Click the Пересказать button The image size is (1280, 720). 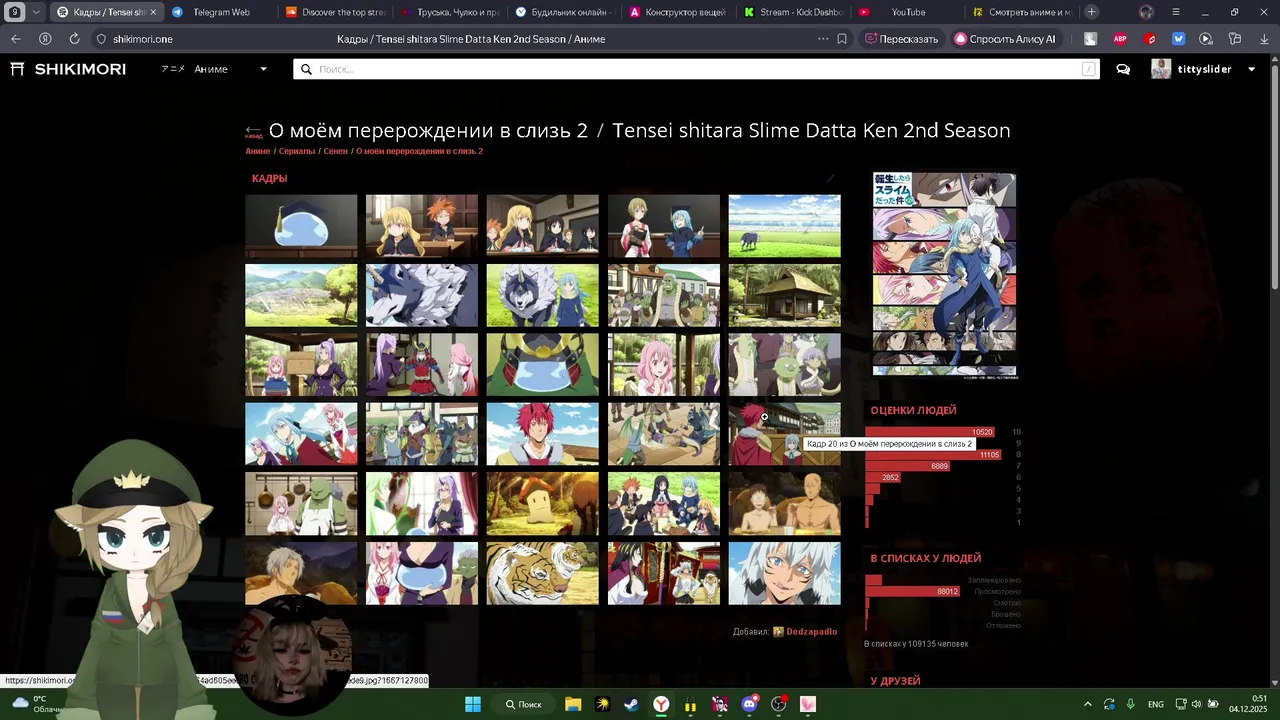[x=902, y=39]
